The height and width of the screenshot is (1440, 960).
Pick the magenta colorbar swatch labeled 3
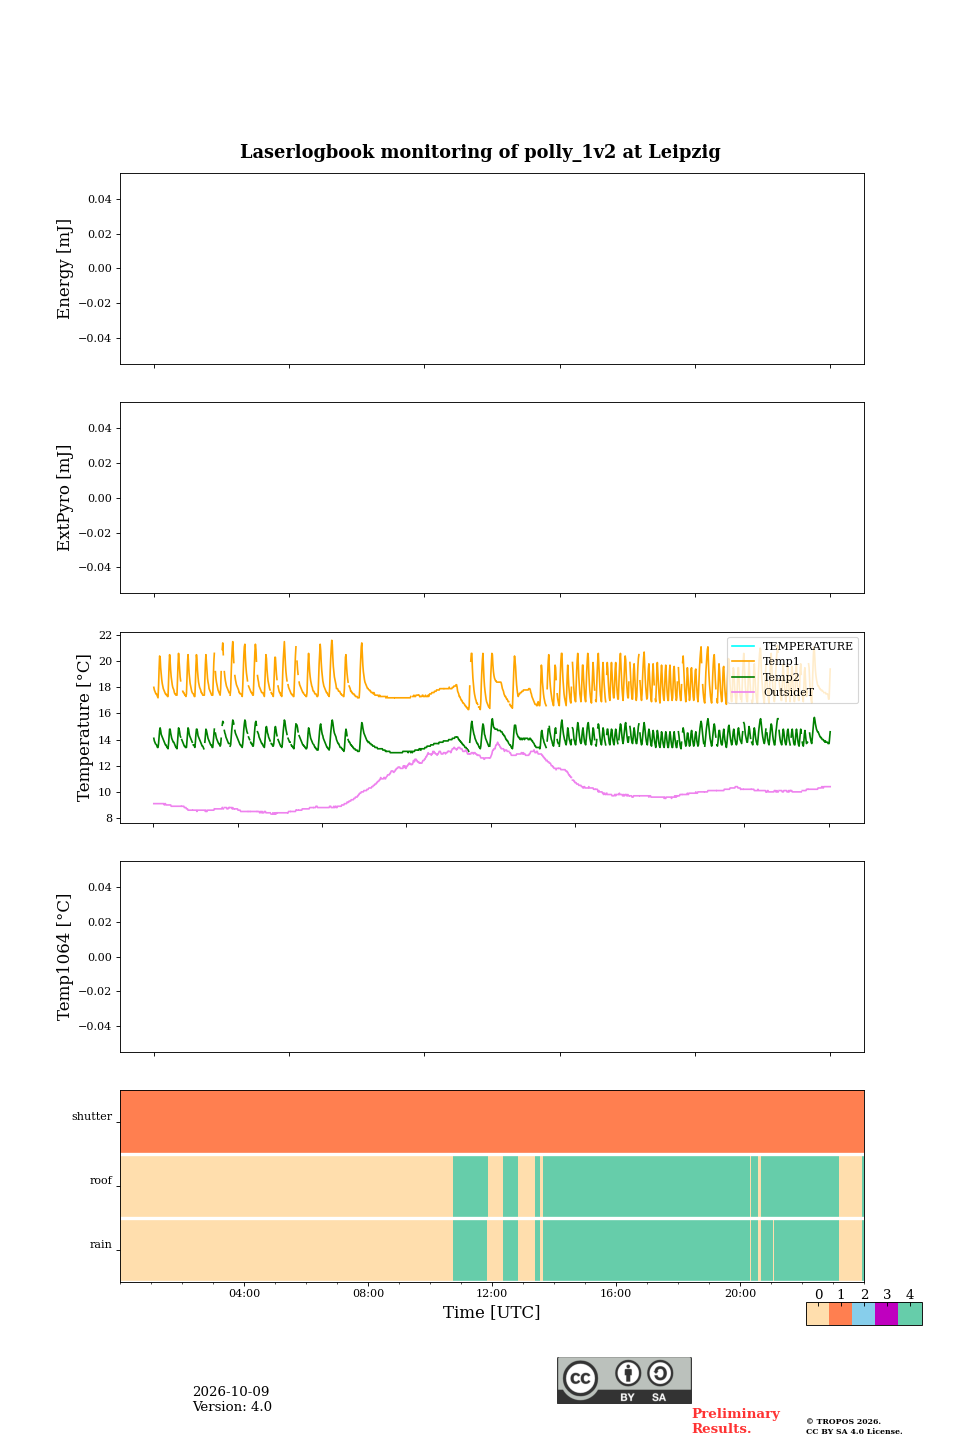(x=886, y=1314)
